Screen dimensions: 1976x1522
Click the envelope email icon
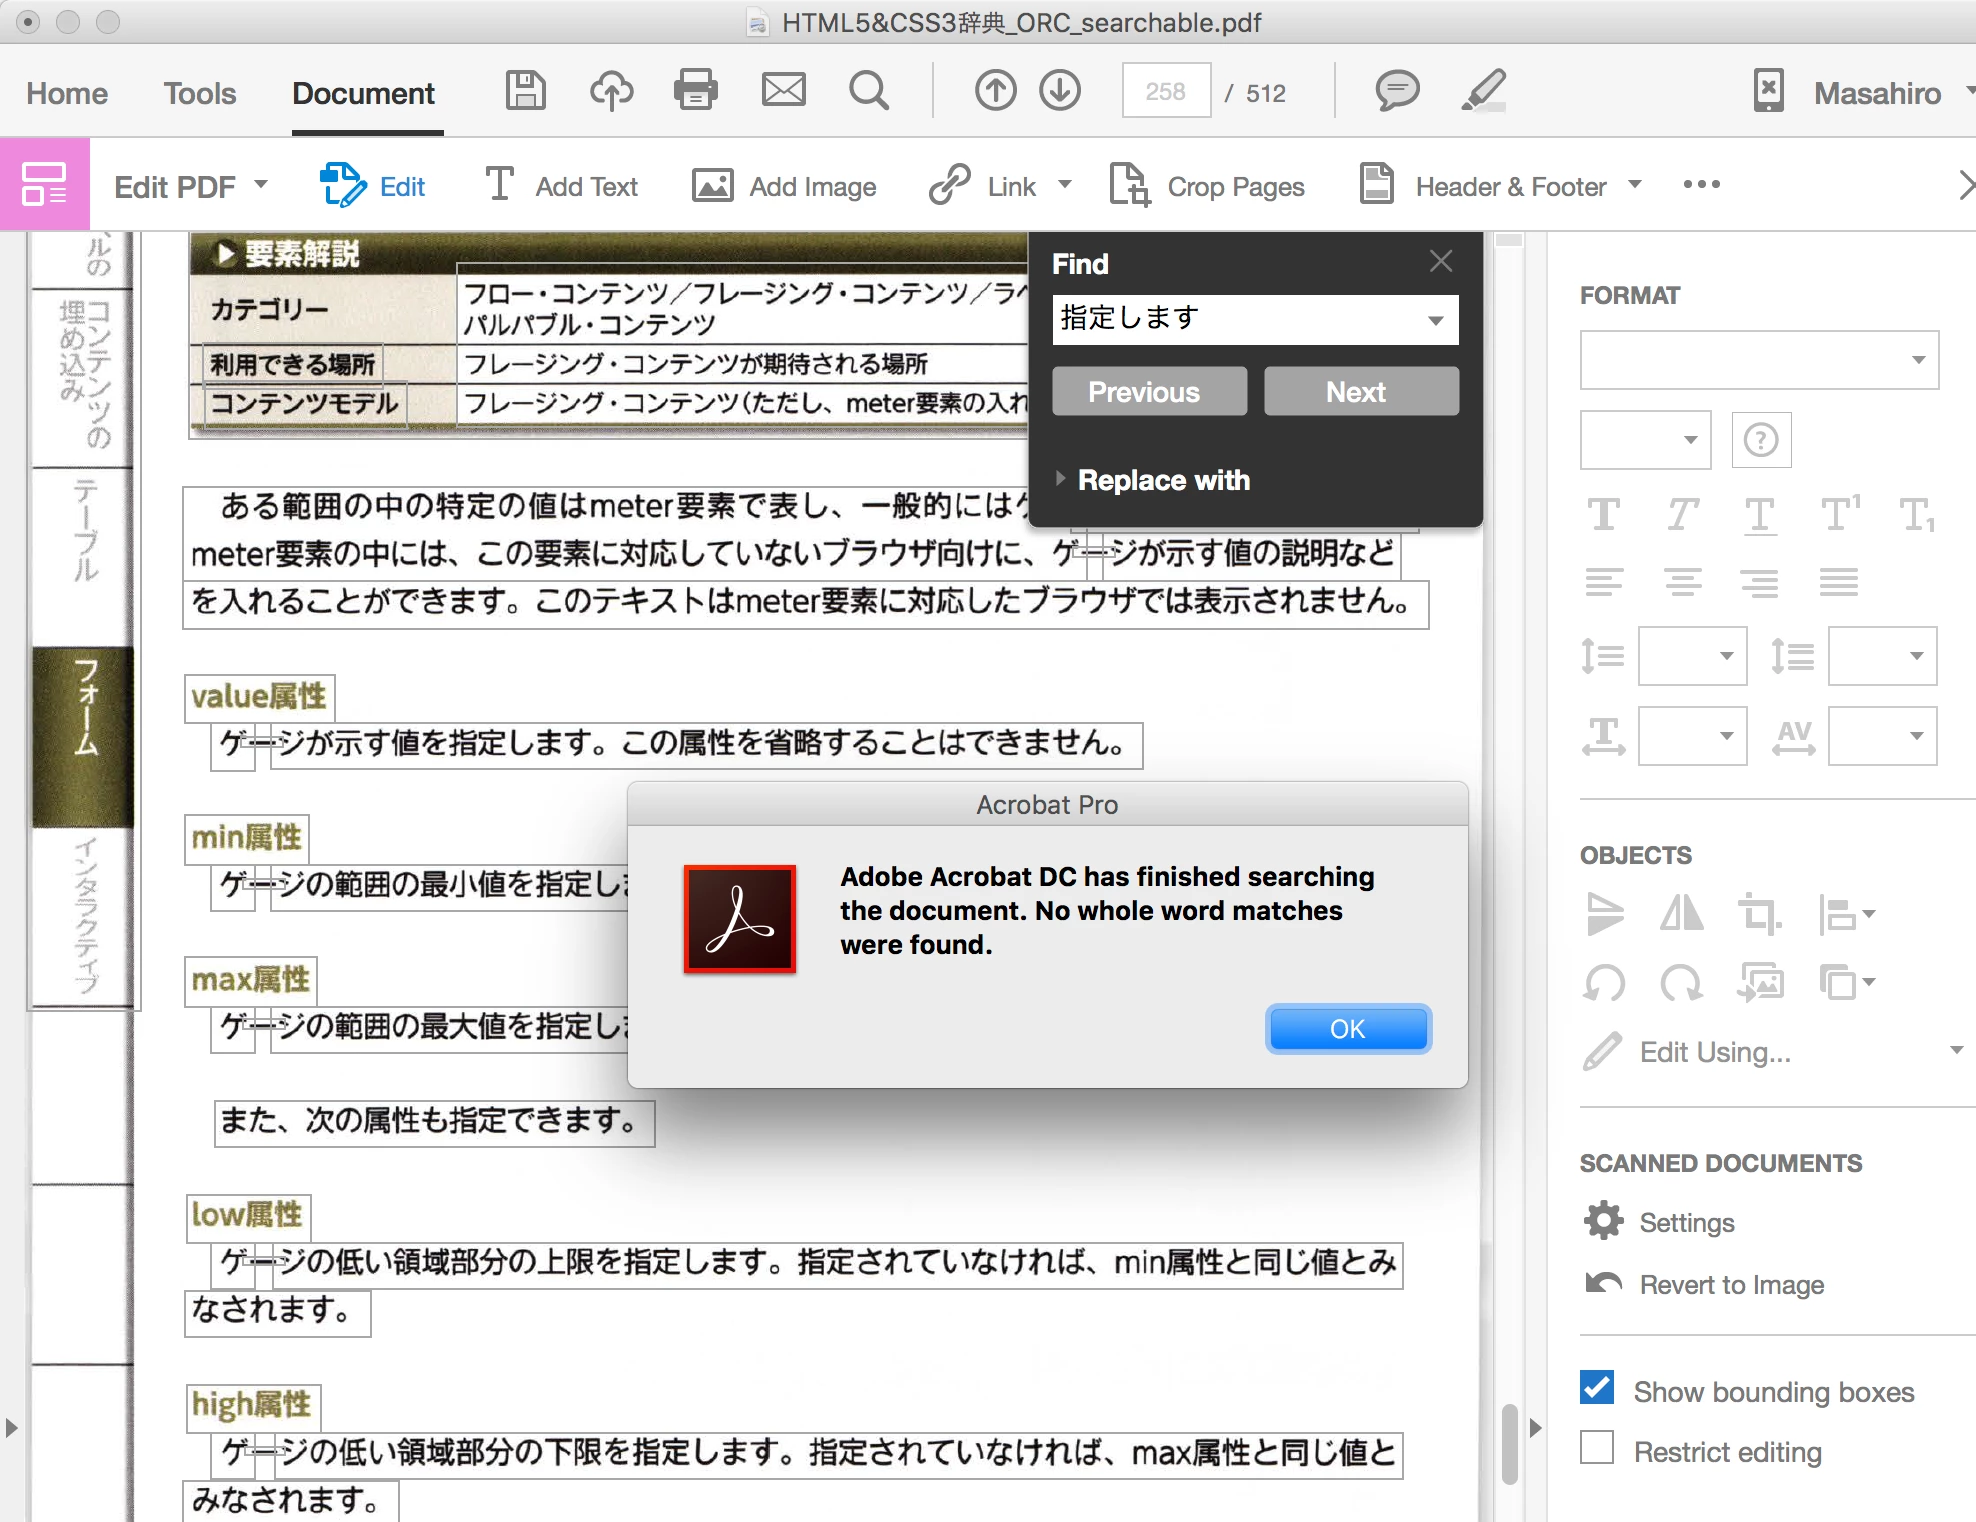pos(783,91)
